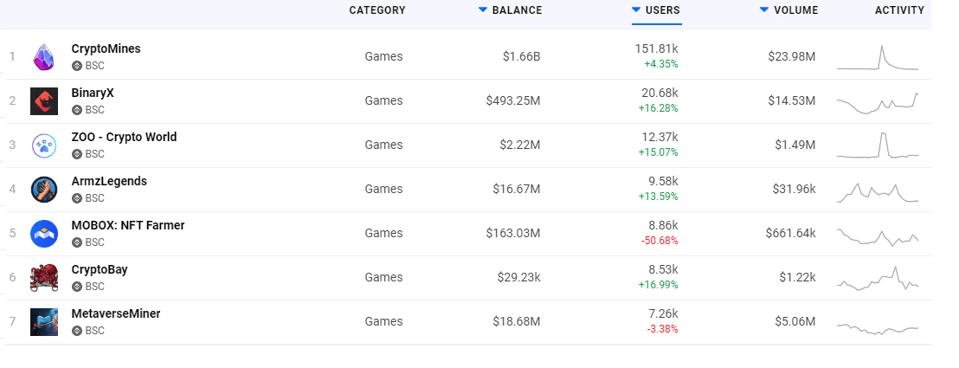
Task: Open the ZOO - Crypto World link
Action: [124, 137]
